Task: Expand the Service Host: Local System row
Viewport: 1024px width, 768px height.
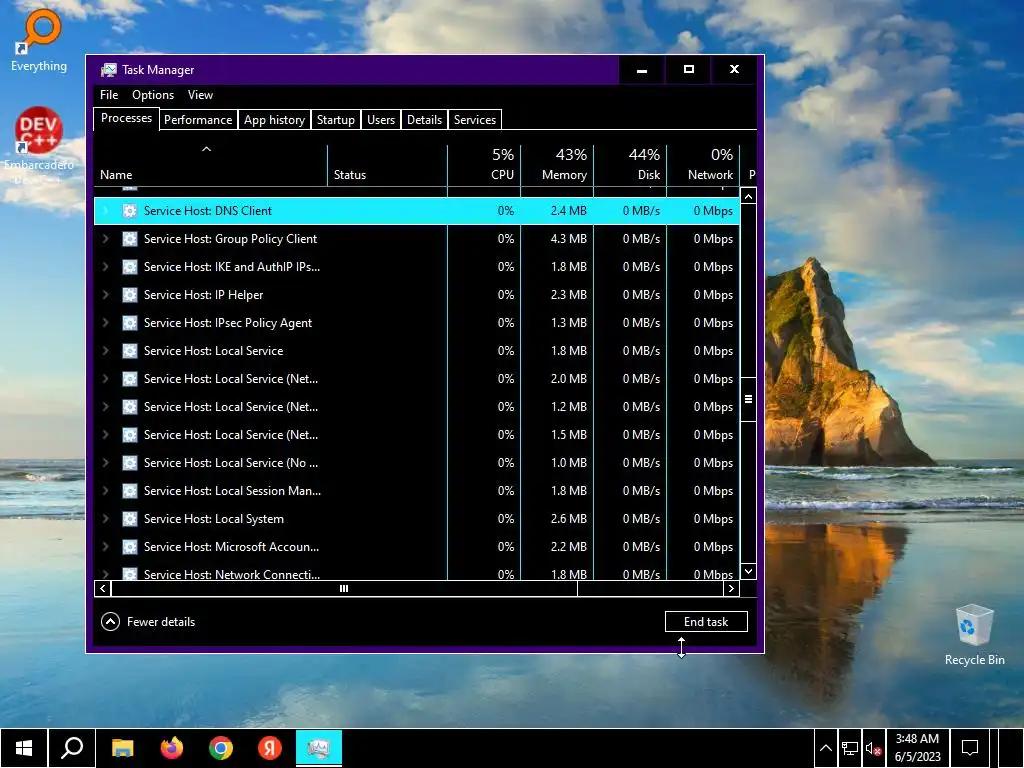Action: (x=105, y=519)
